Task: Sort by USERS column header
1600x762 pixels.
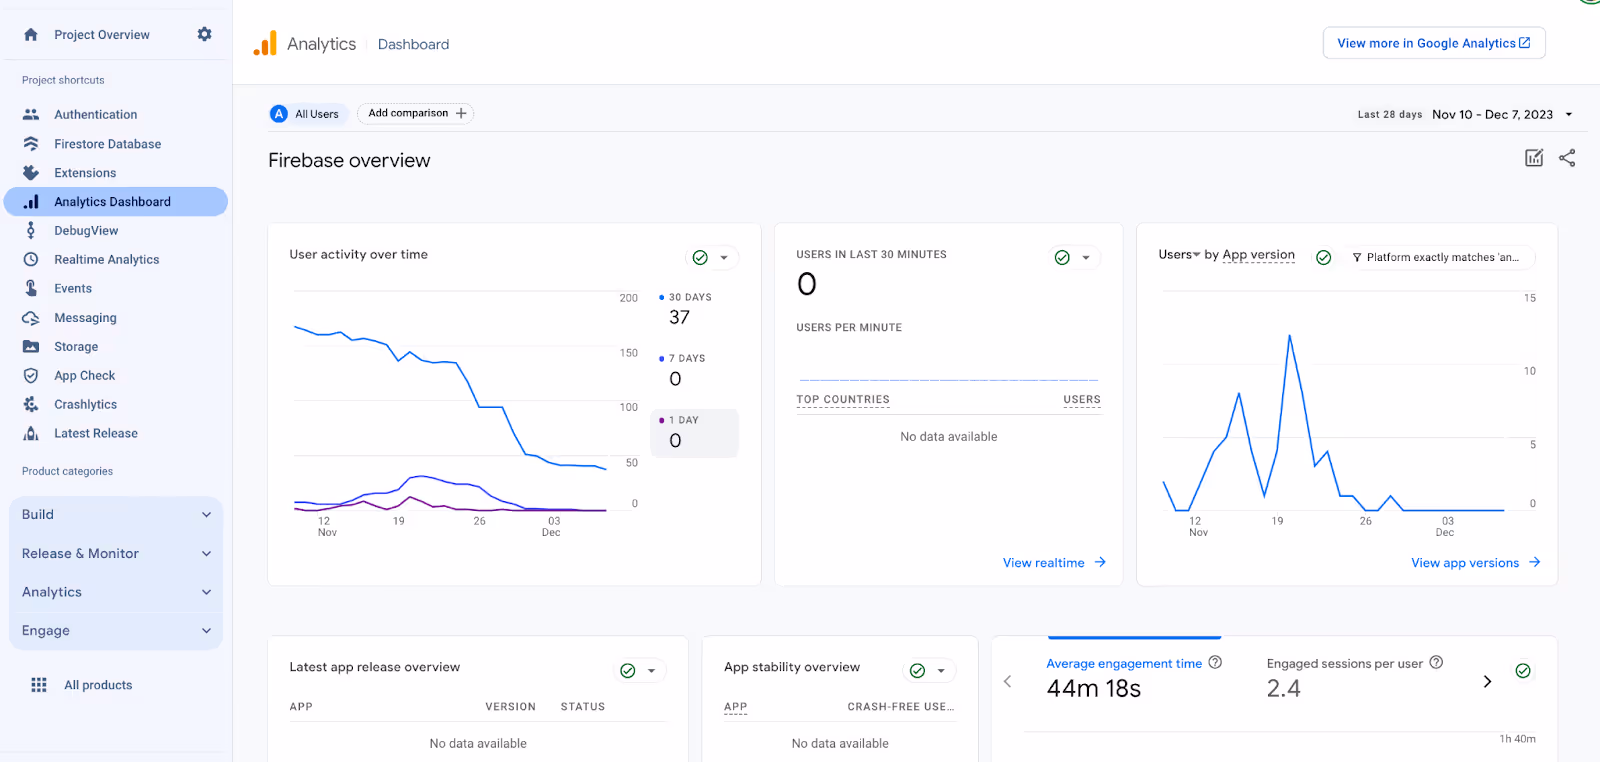Action: (x=1082, y=400)
